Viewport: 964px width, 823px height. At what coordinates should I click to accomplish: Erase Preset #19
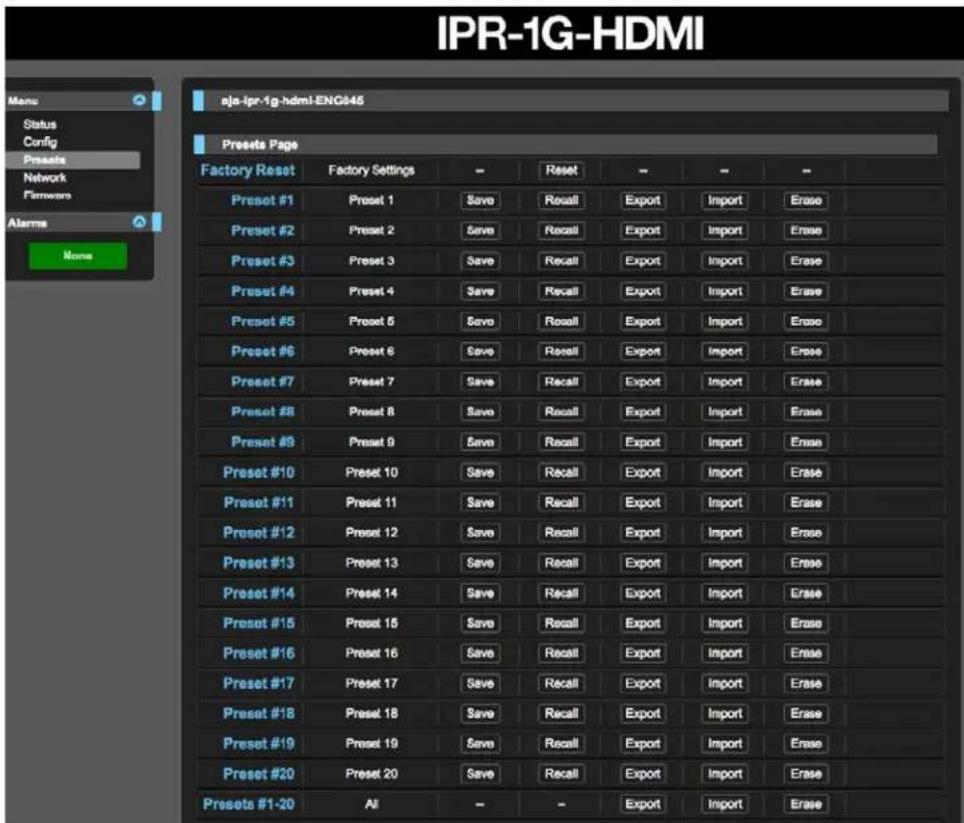point(806,743)
